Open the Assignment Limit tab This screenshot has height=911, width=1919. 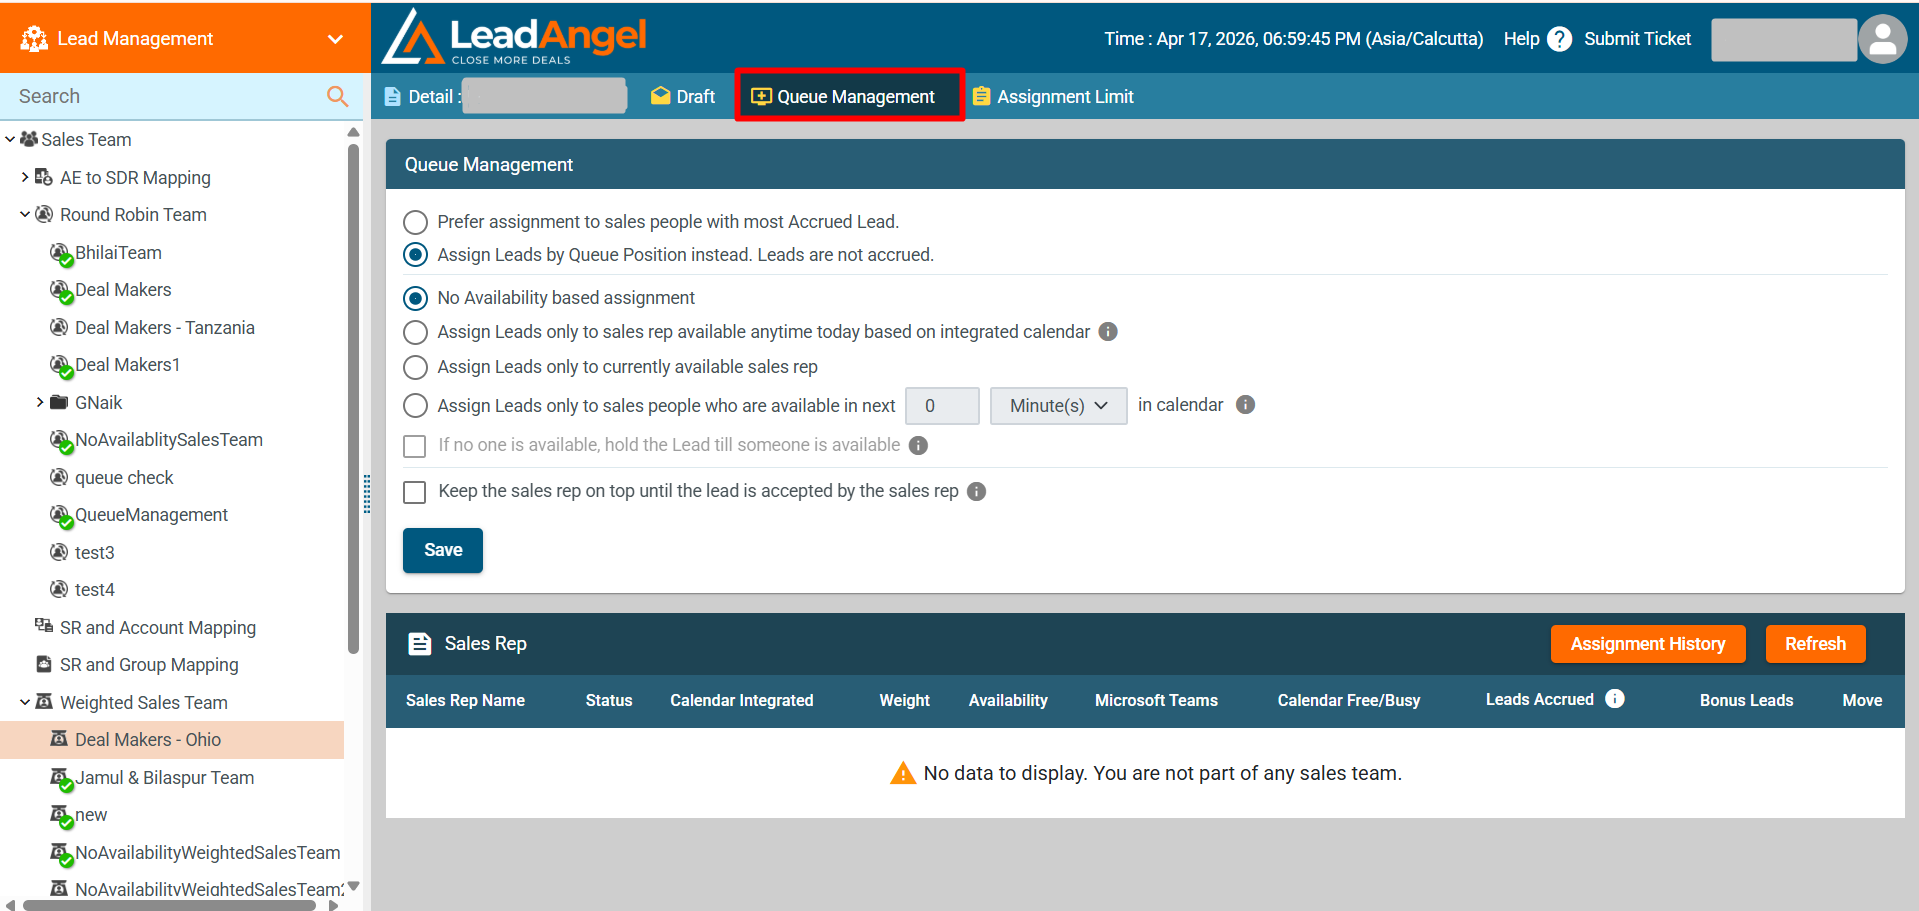point(1053,97)
